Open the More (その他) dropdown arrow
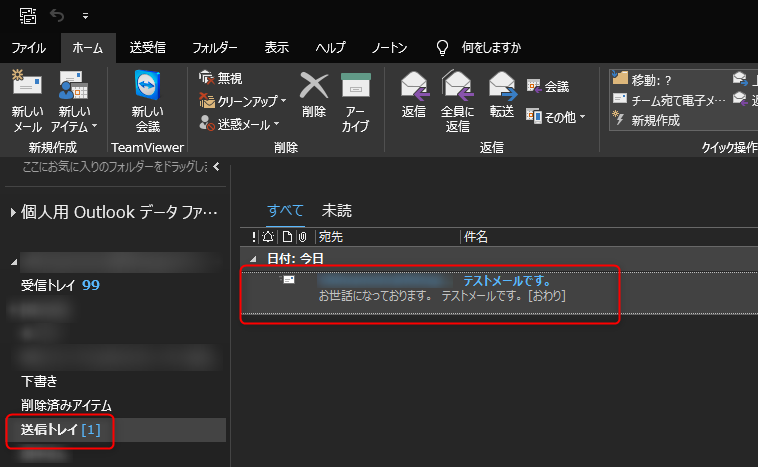Viewport: 758px width, 467px height. point(583,117)
